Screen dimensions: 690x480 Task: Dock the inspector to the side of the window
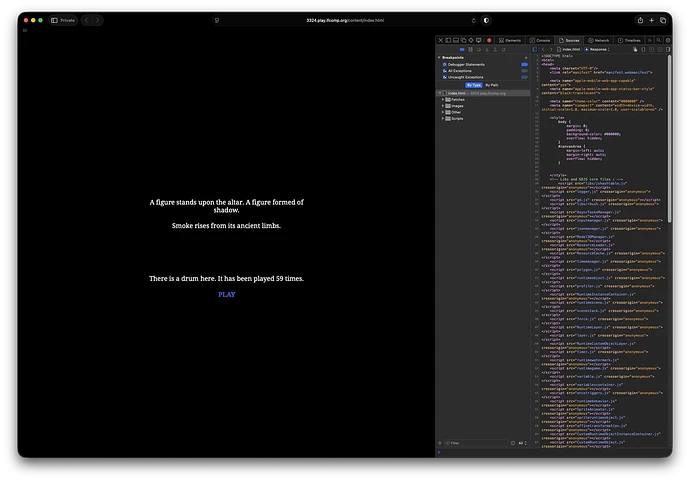448,40
